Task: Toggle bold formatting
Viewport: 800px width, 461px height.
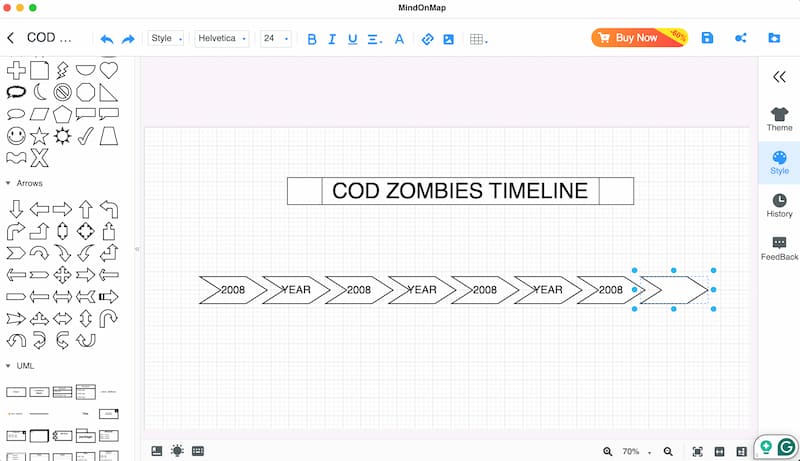Action: (x=312, y=39)
